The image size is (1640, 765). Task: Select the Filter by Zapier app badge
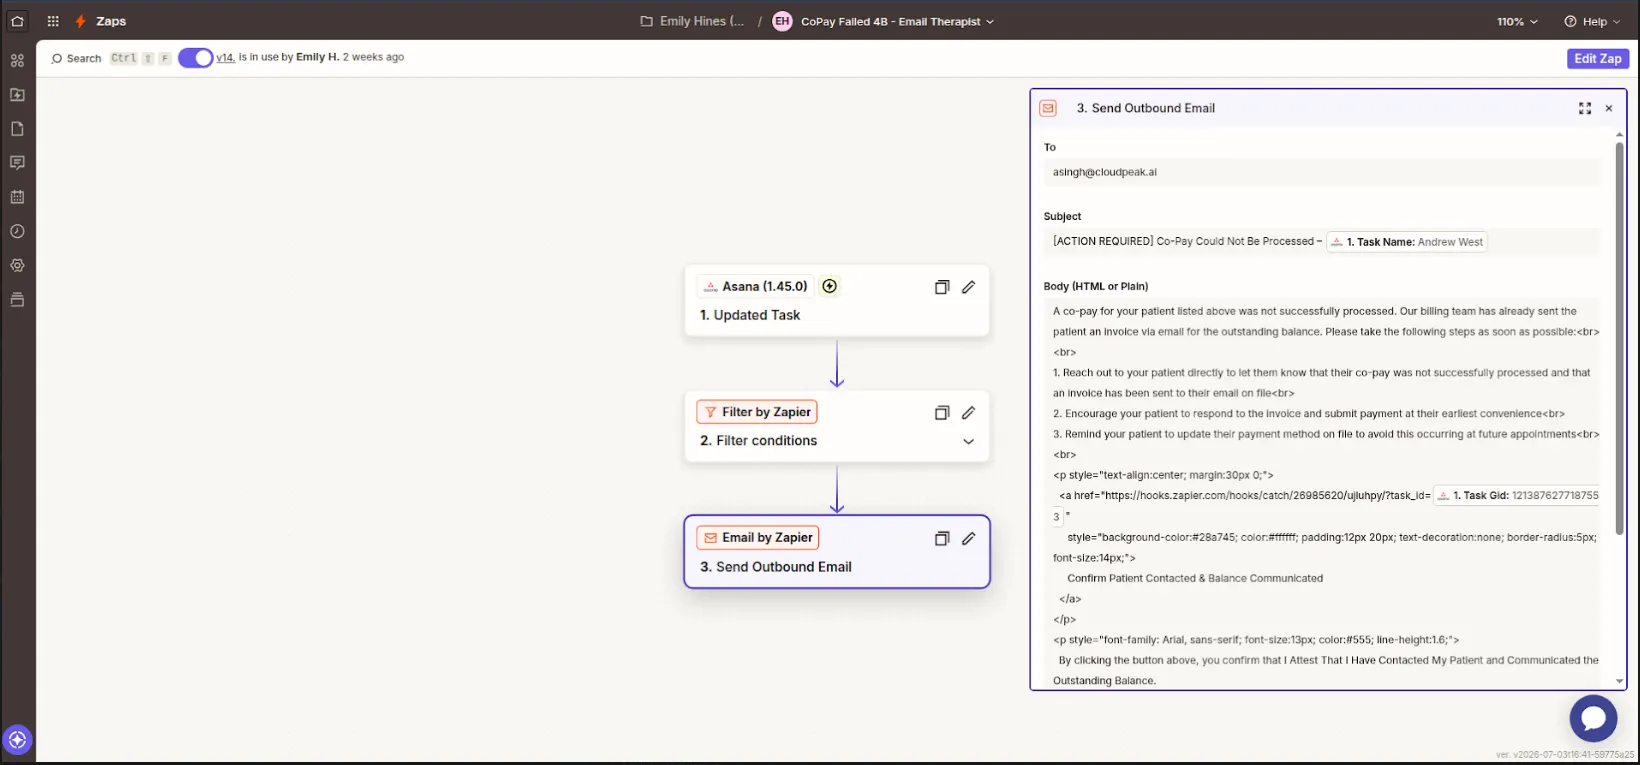(x=757, y=412)
